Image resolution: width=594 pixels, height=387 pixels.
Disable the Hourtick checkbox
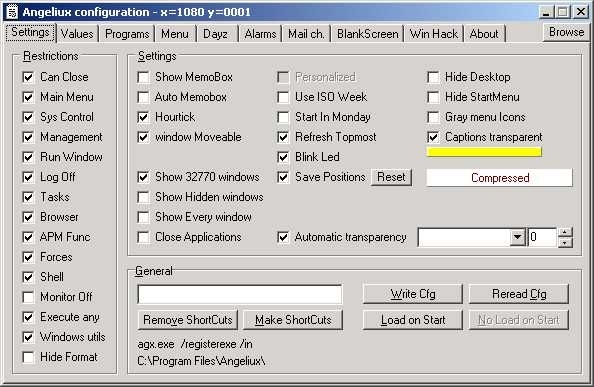click(143, 117)
